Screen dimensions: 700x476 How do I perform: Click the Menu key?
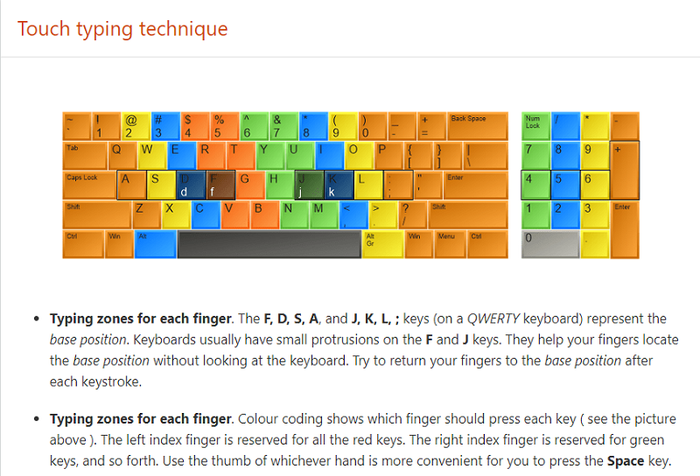450,244
